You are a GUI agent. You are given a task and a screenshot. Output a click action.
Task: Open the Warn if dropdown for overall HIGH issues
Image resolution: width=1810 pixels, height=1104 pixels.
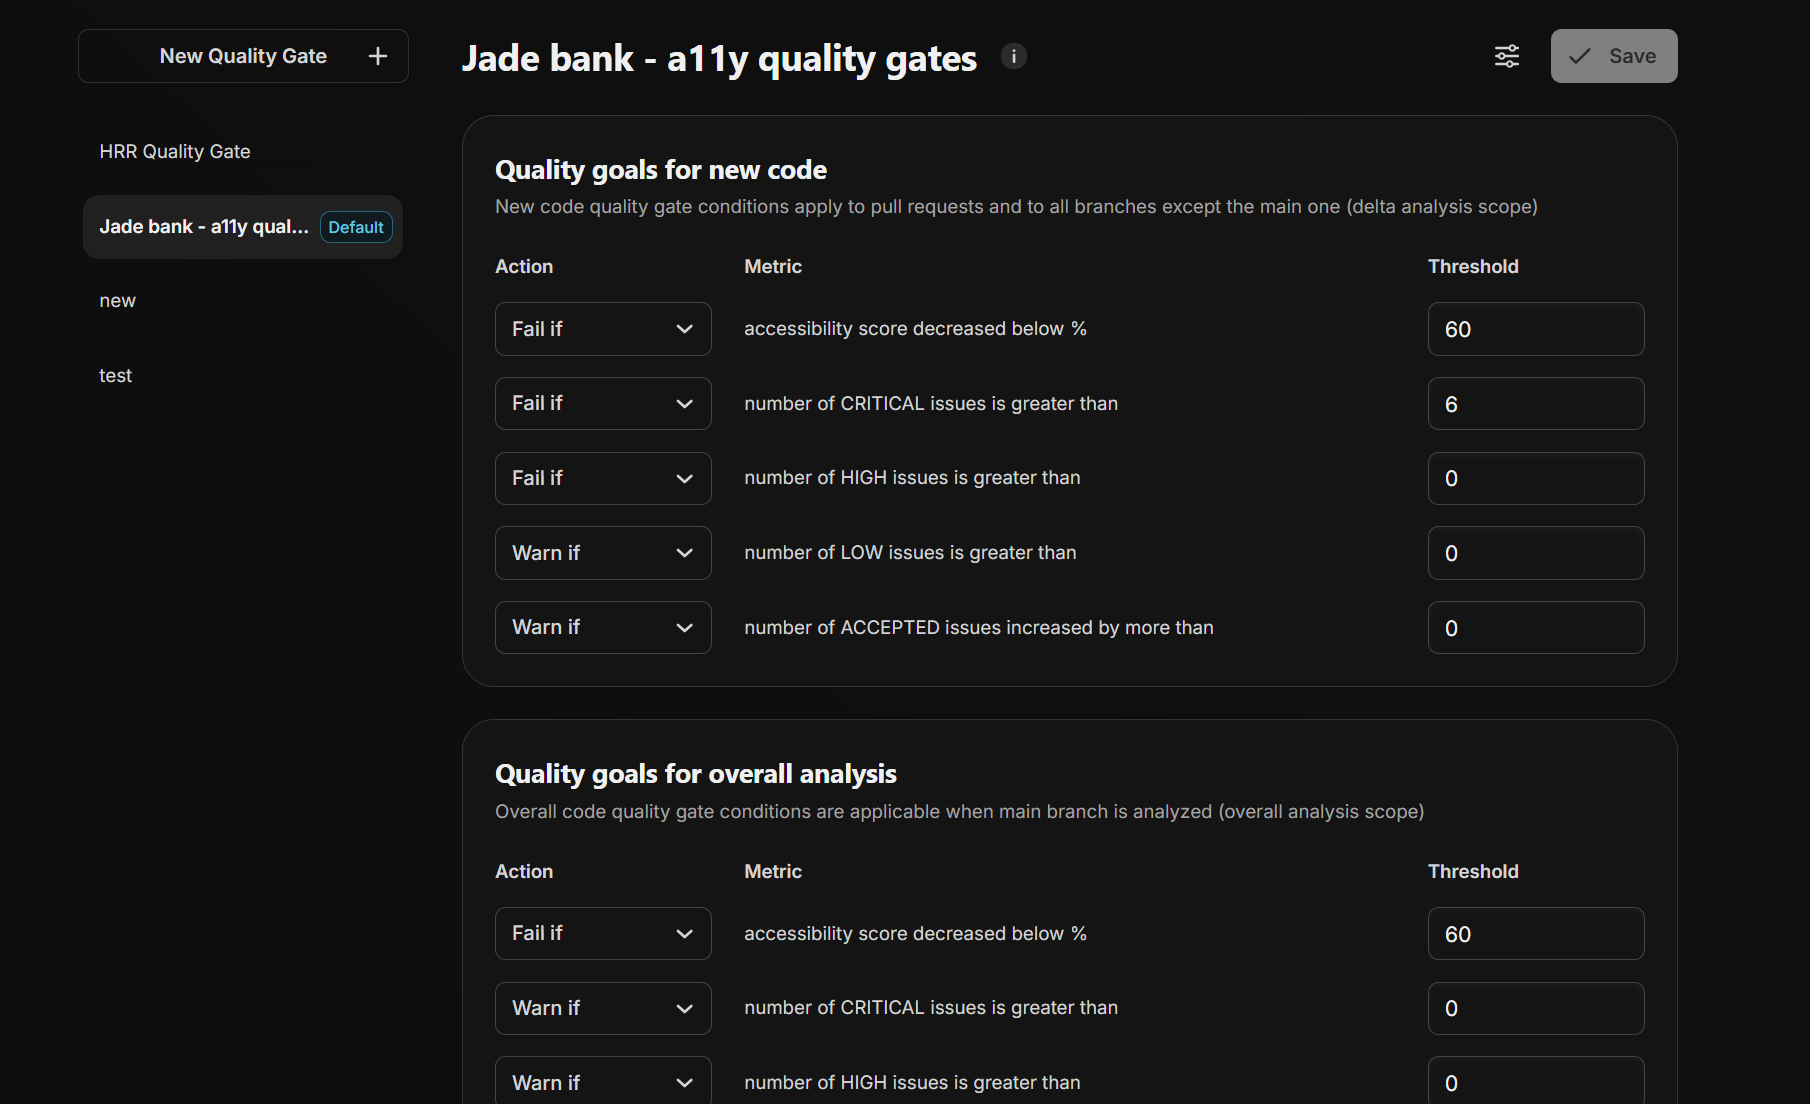click(x=602, y=1082)
